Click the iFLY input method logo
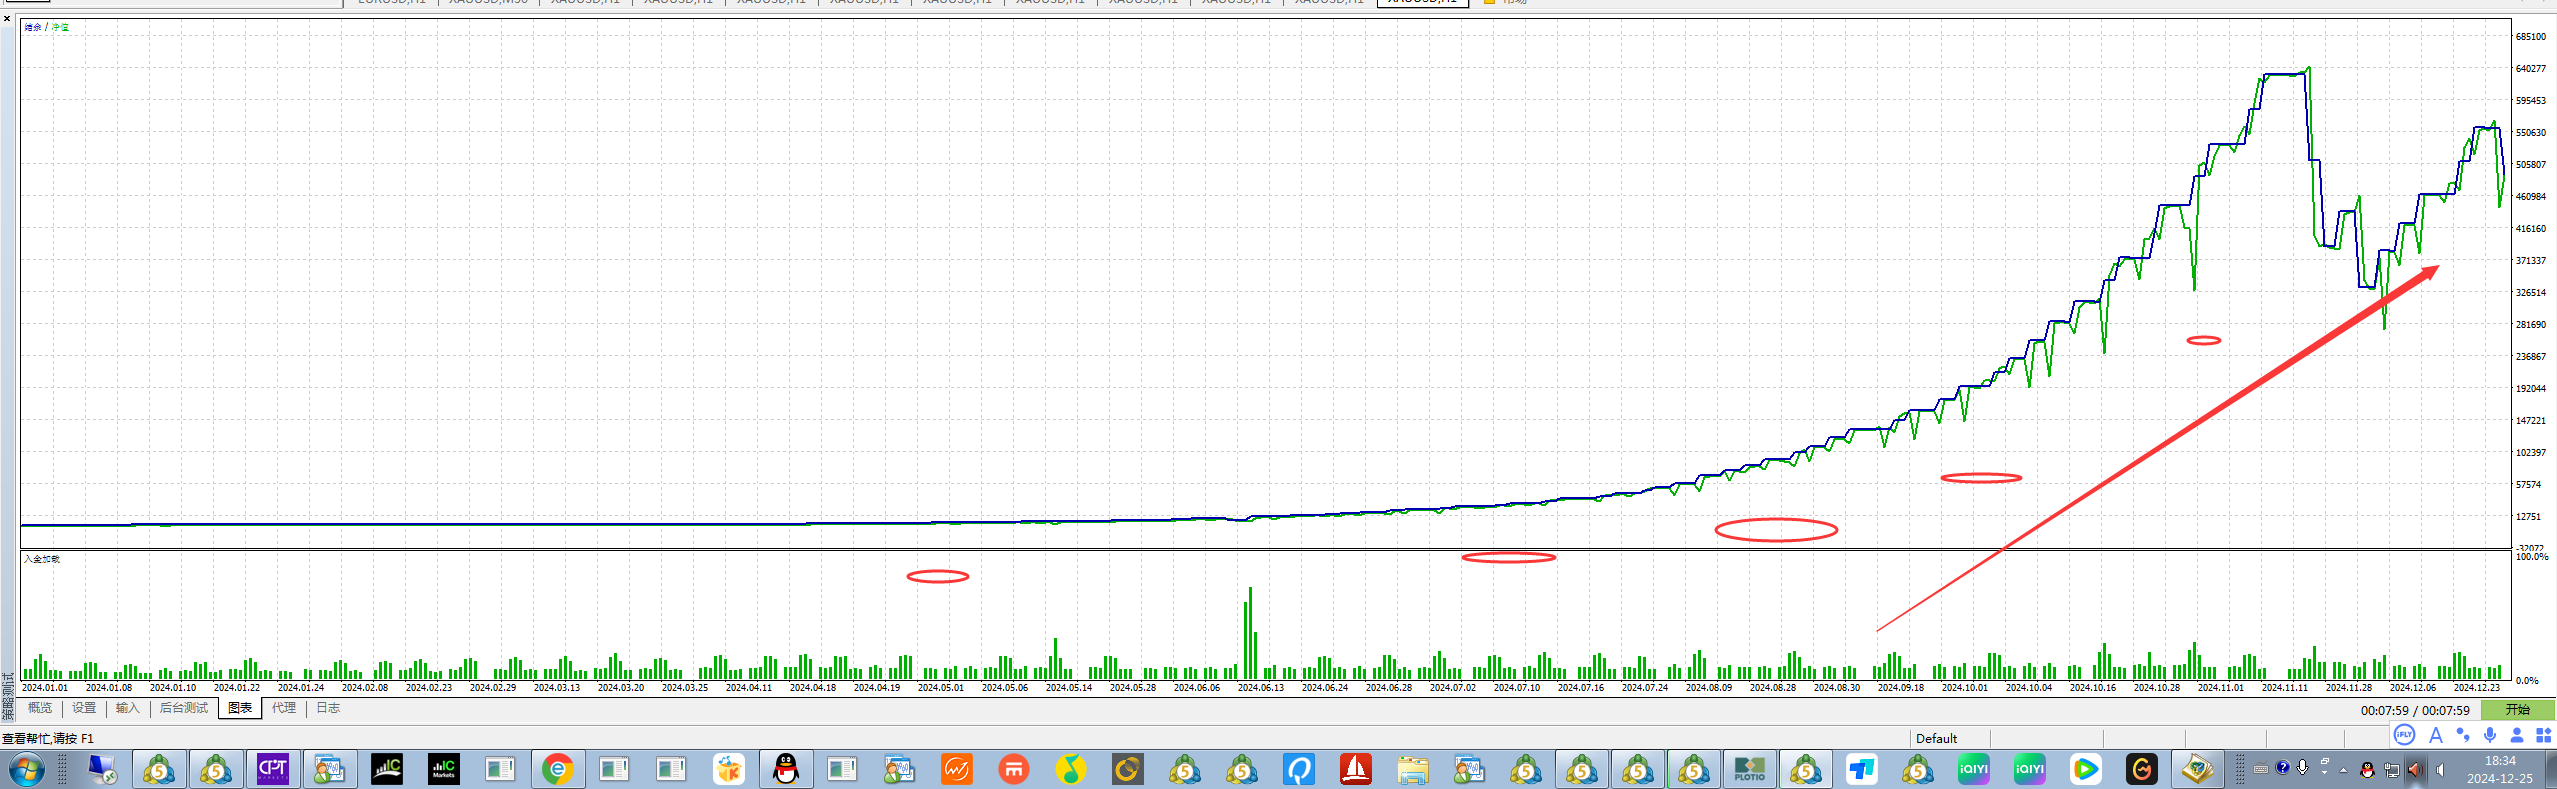This screenshot has width=2557, height=789. tap(2404, 735)
